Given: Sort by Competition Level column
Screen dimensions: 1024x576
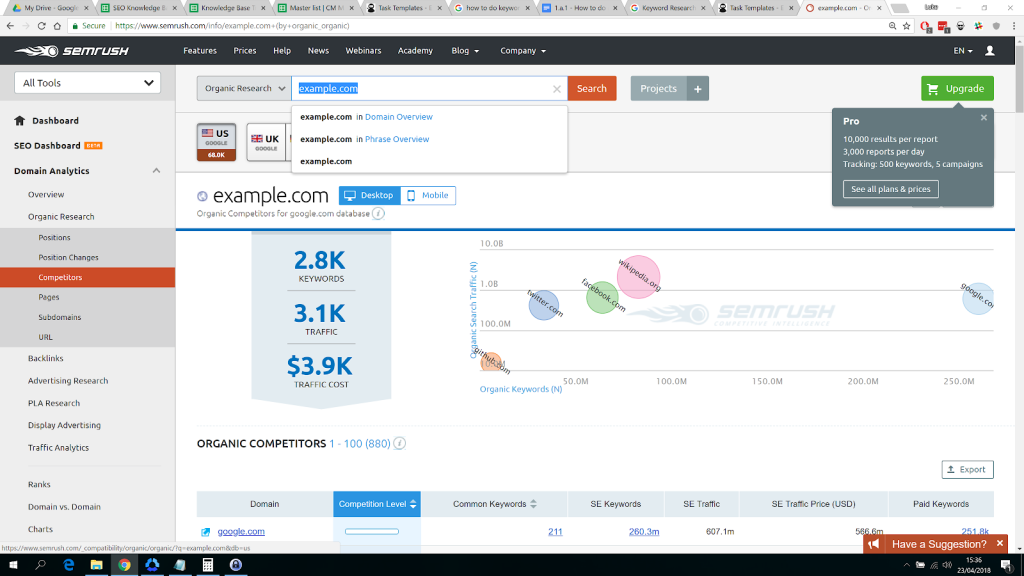Looking at the screenshot, I should (x=377, y=504).
